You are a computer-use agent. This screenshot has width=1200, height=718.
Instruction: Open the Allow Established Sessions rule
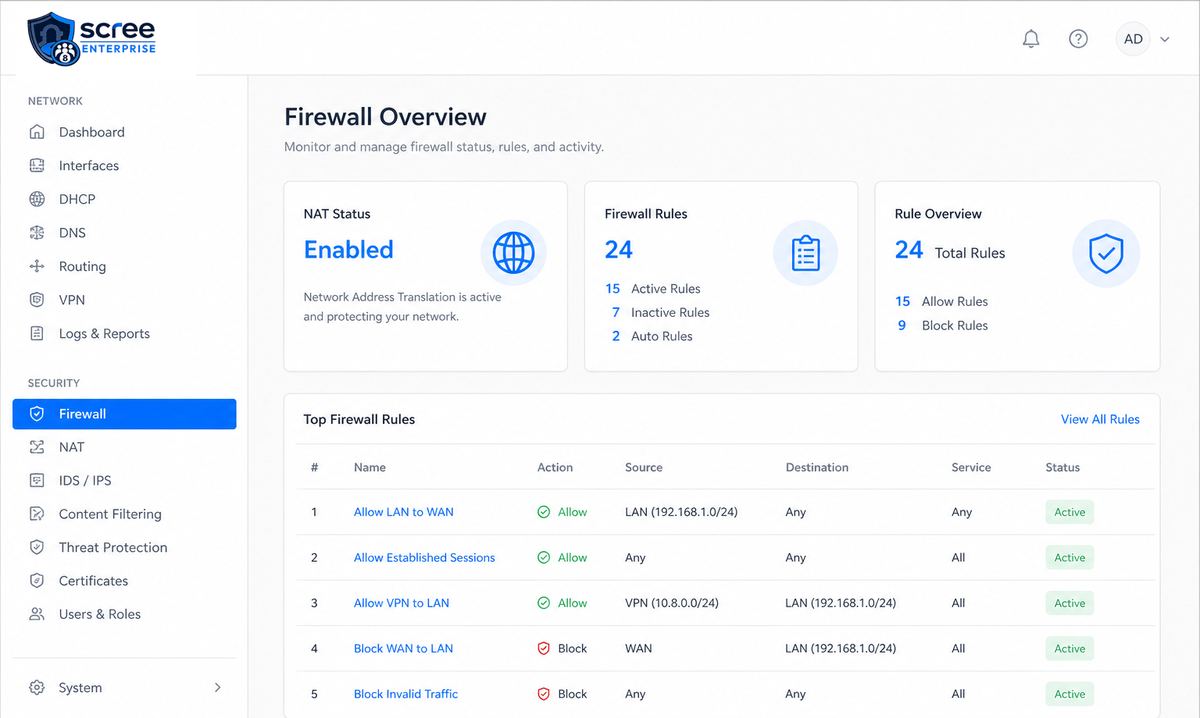pyautogui.click(x=424, y=558)
